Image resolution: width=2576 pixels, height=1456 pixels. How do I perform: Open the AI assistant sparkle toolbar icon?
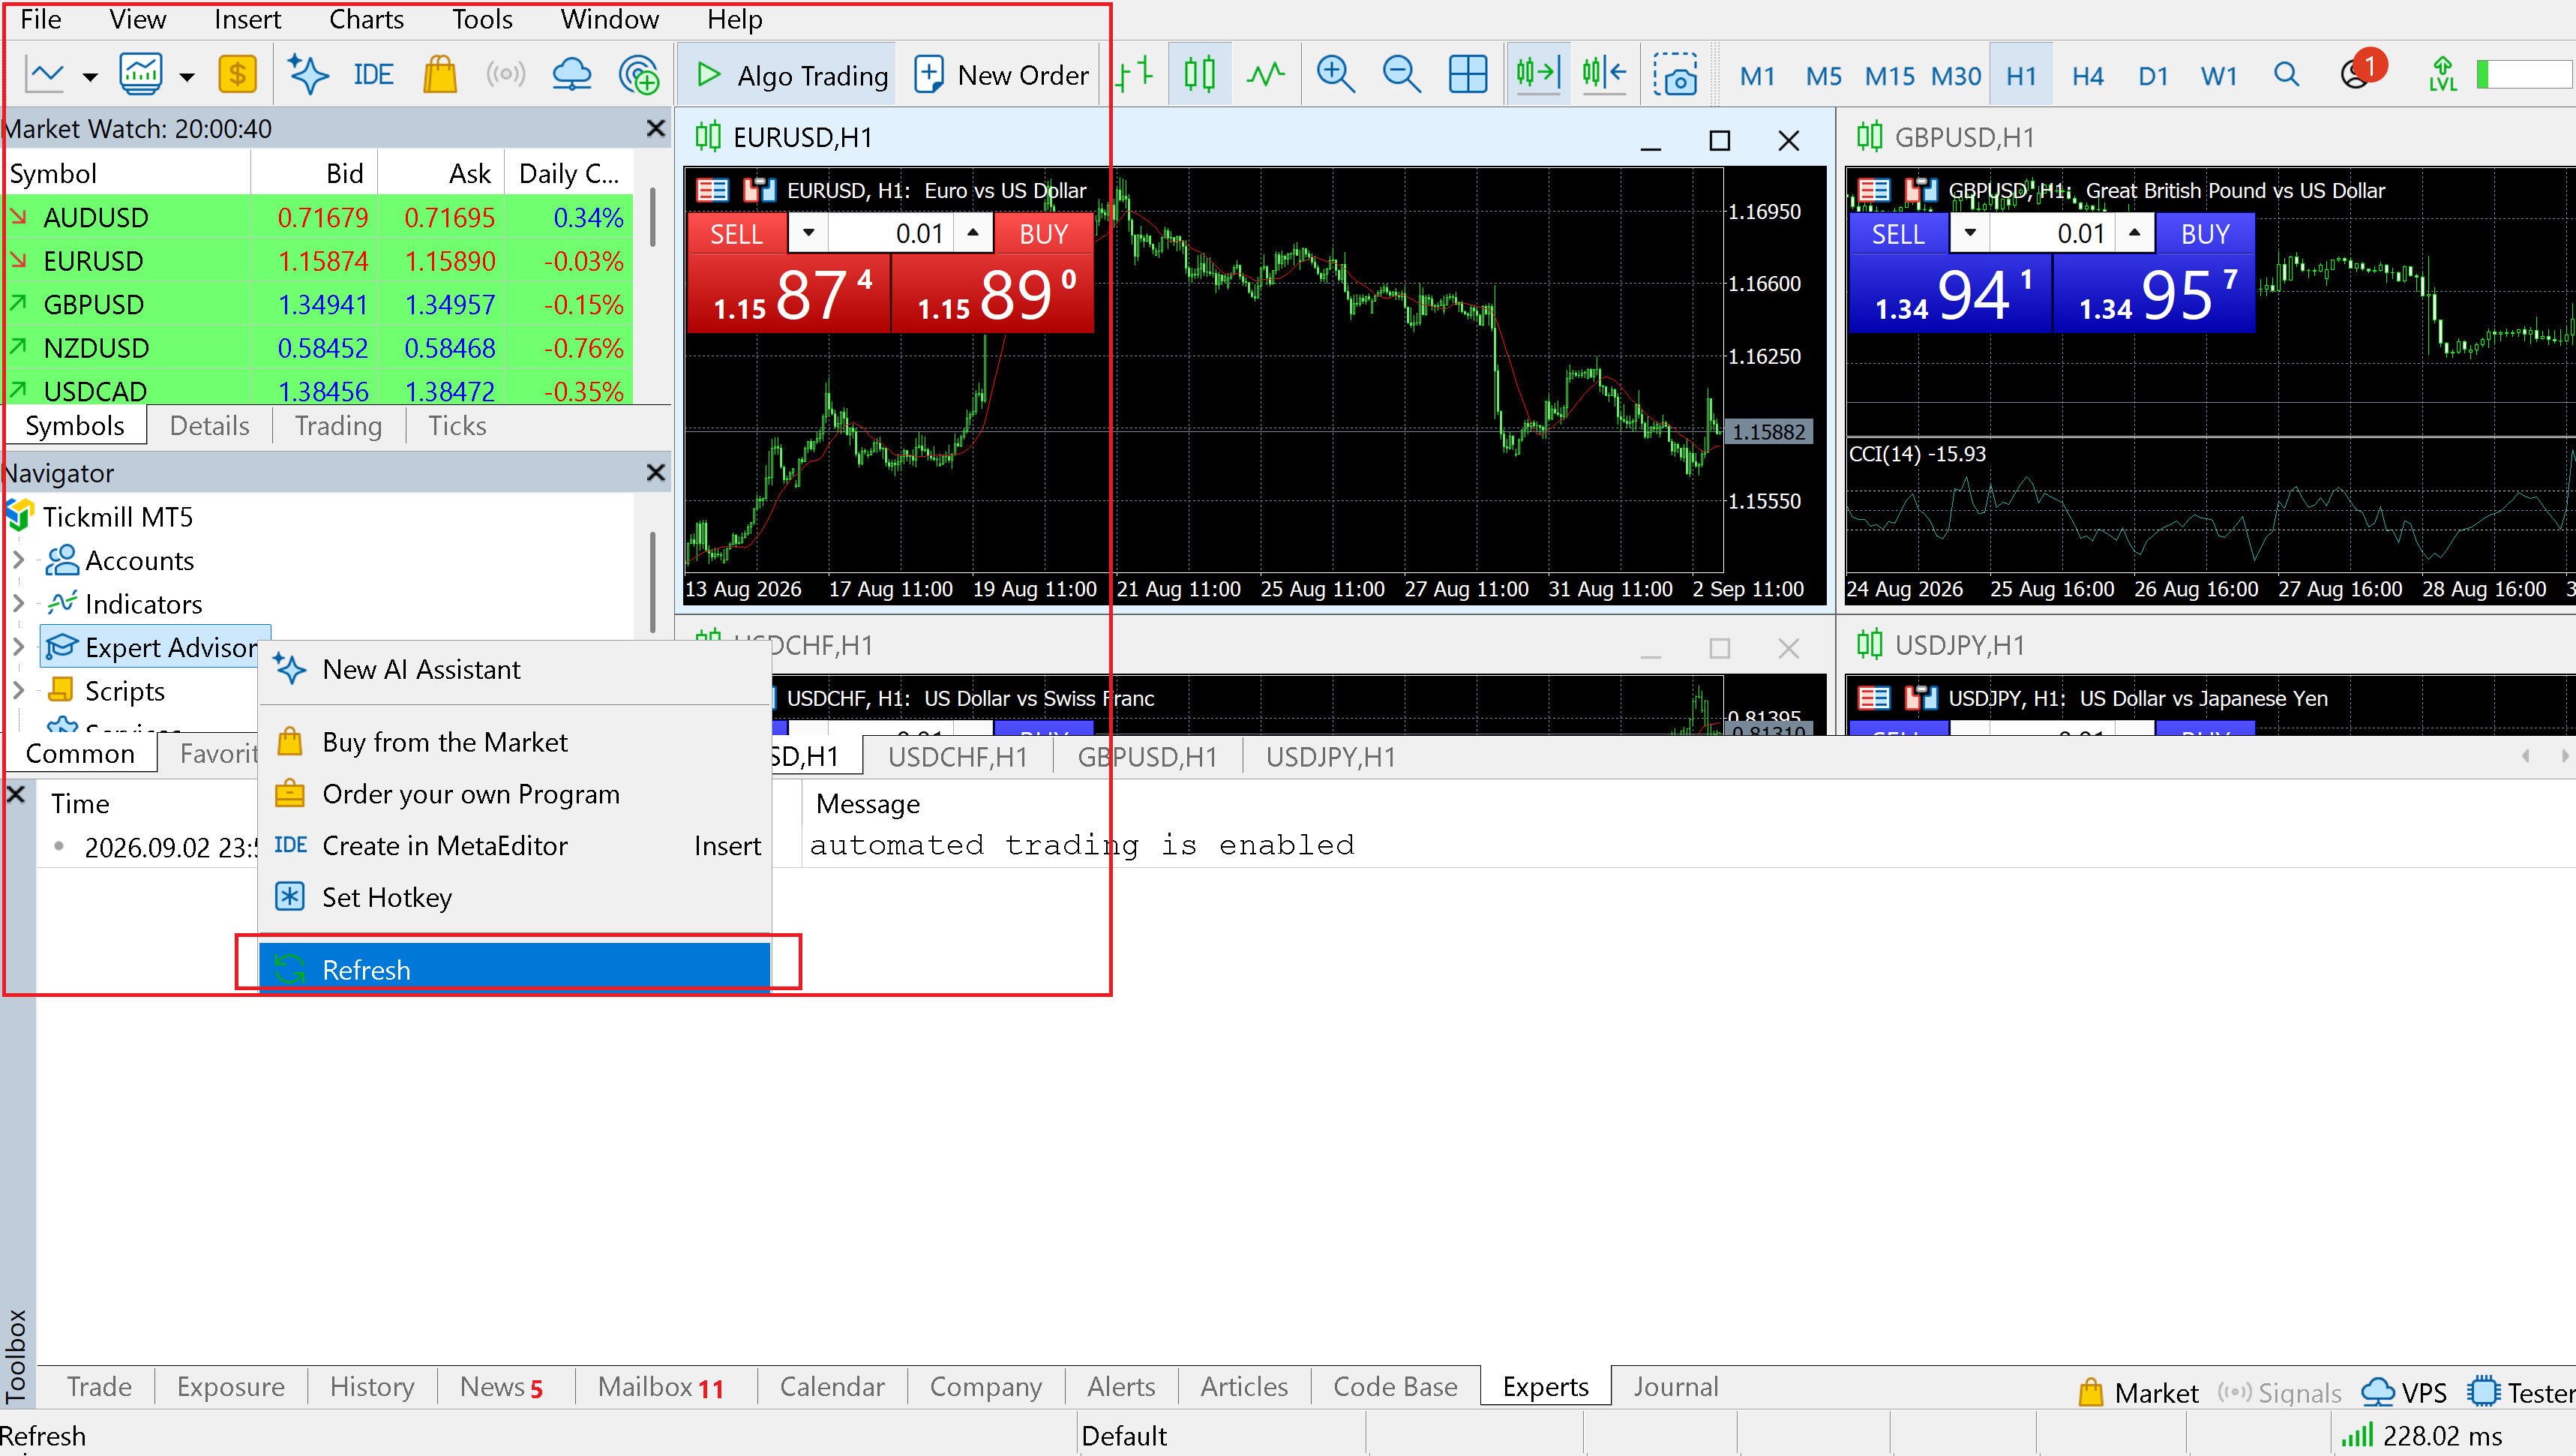pyautogui.click(x=307, y=75)
